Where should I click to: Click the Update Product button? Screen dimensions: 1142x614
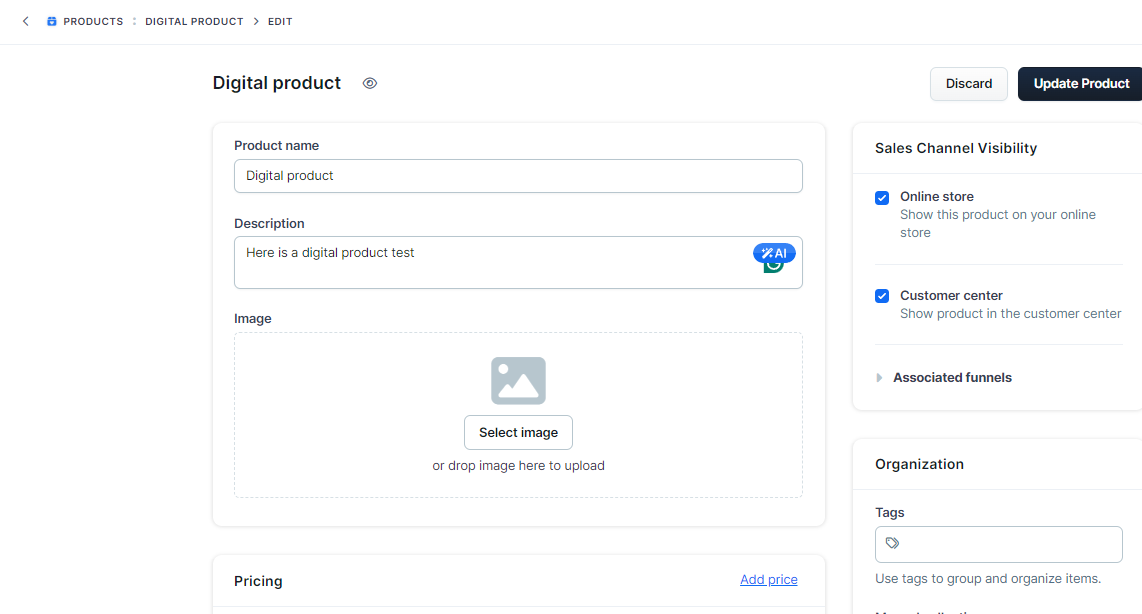[x=1080, y=84]
